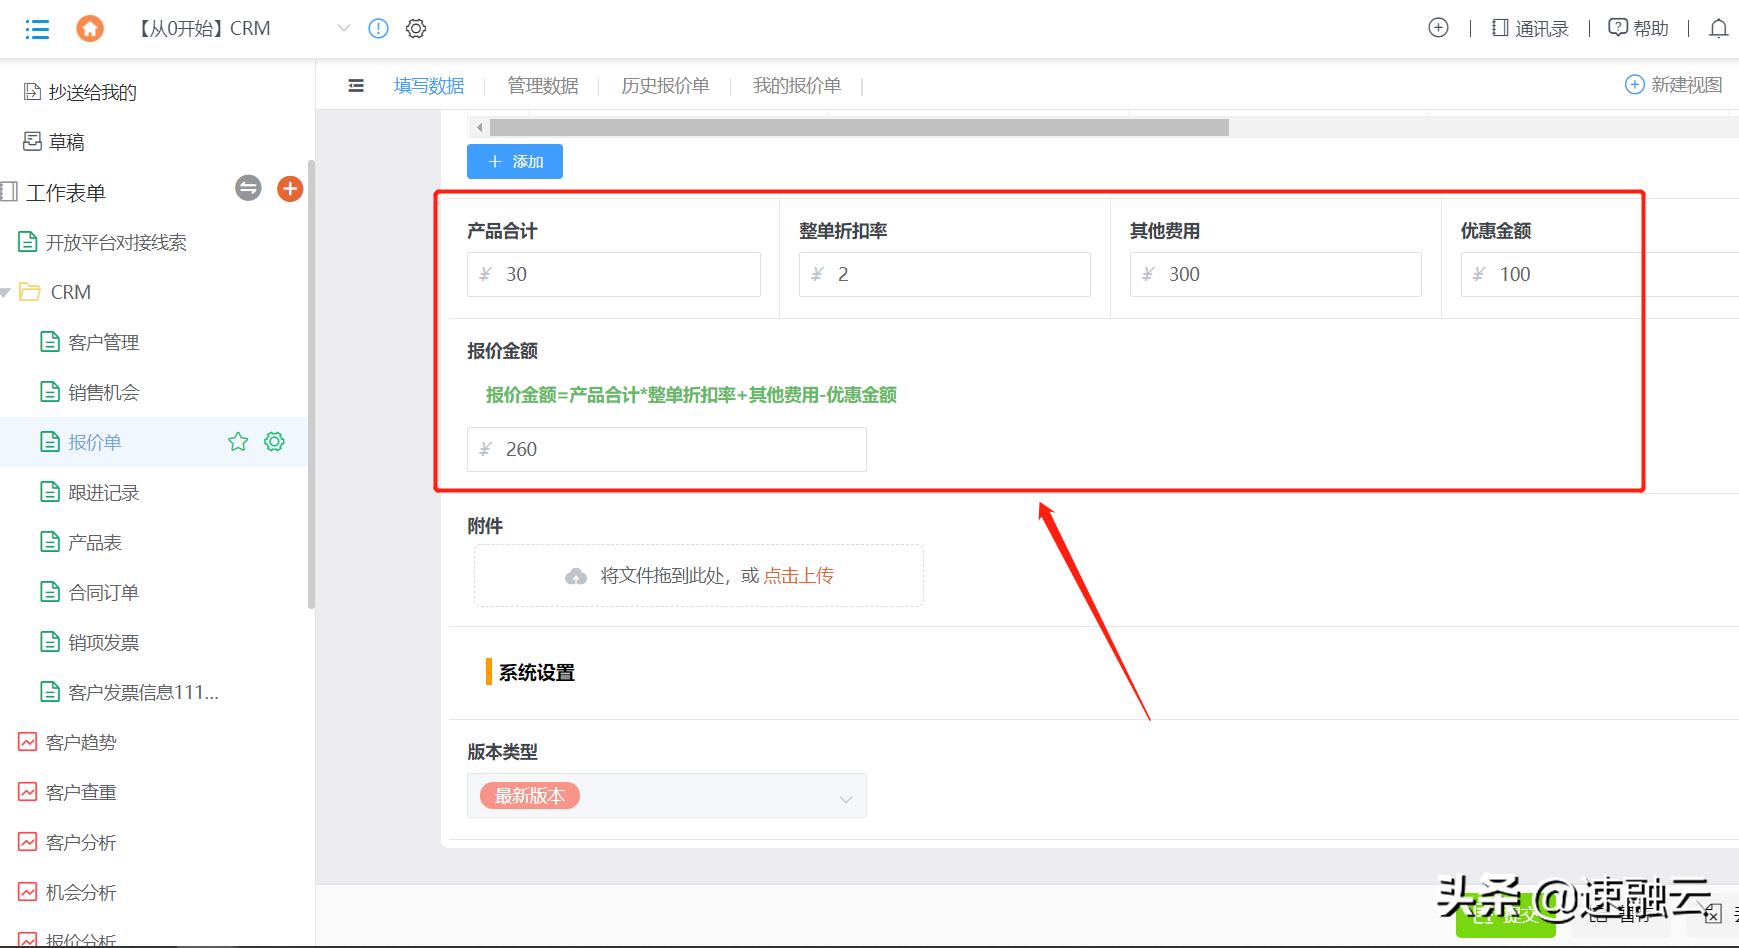Screen dimensions: 1739x948
Task: Click the gray circle icon next to 工作表单
Action: coord(248,188)
